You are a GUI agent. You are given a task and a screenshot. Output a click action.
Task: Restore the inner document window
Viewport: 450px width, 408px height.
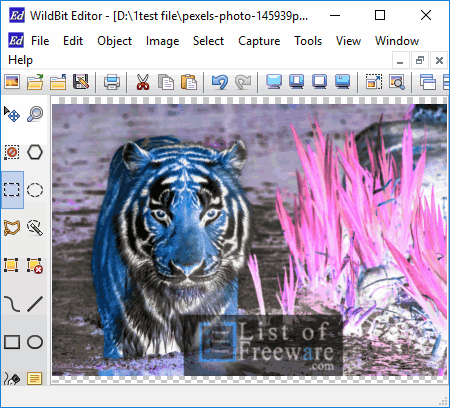coord(420,61)
